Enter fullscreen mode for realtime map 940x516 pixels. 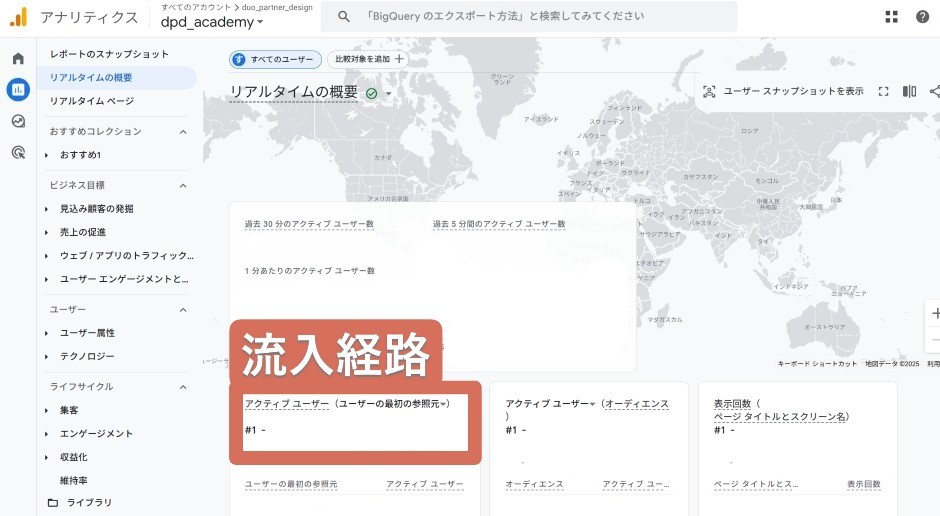click(883, 91)
